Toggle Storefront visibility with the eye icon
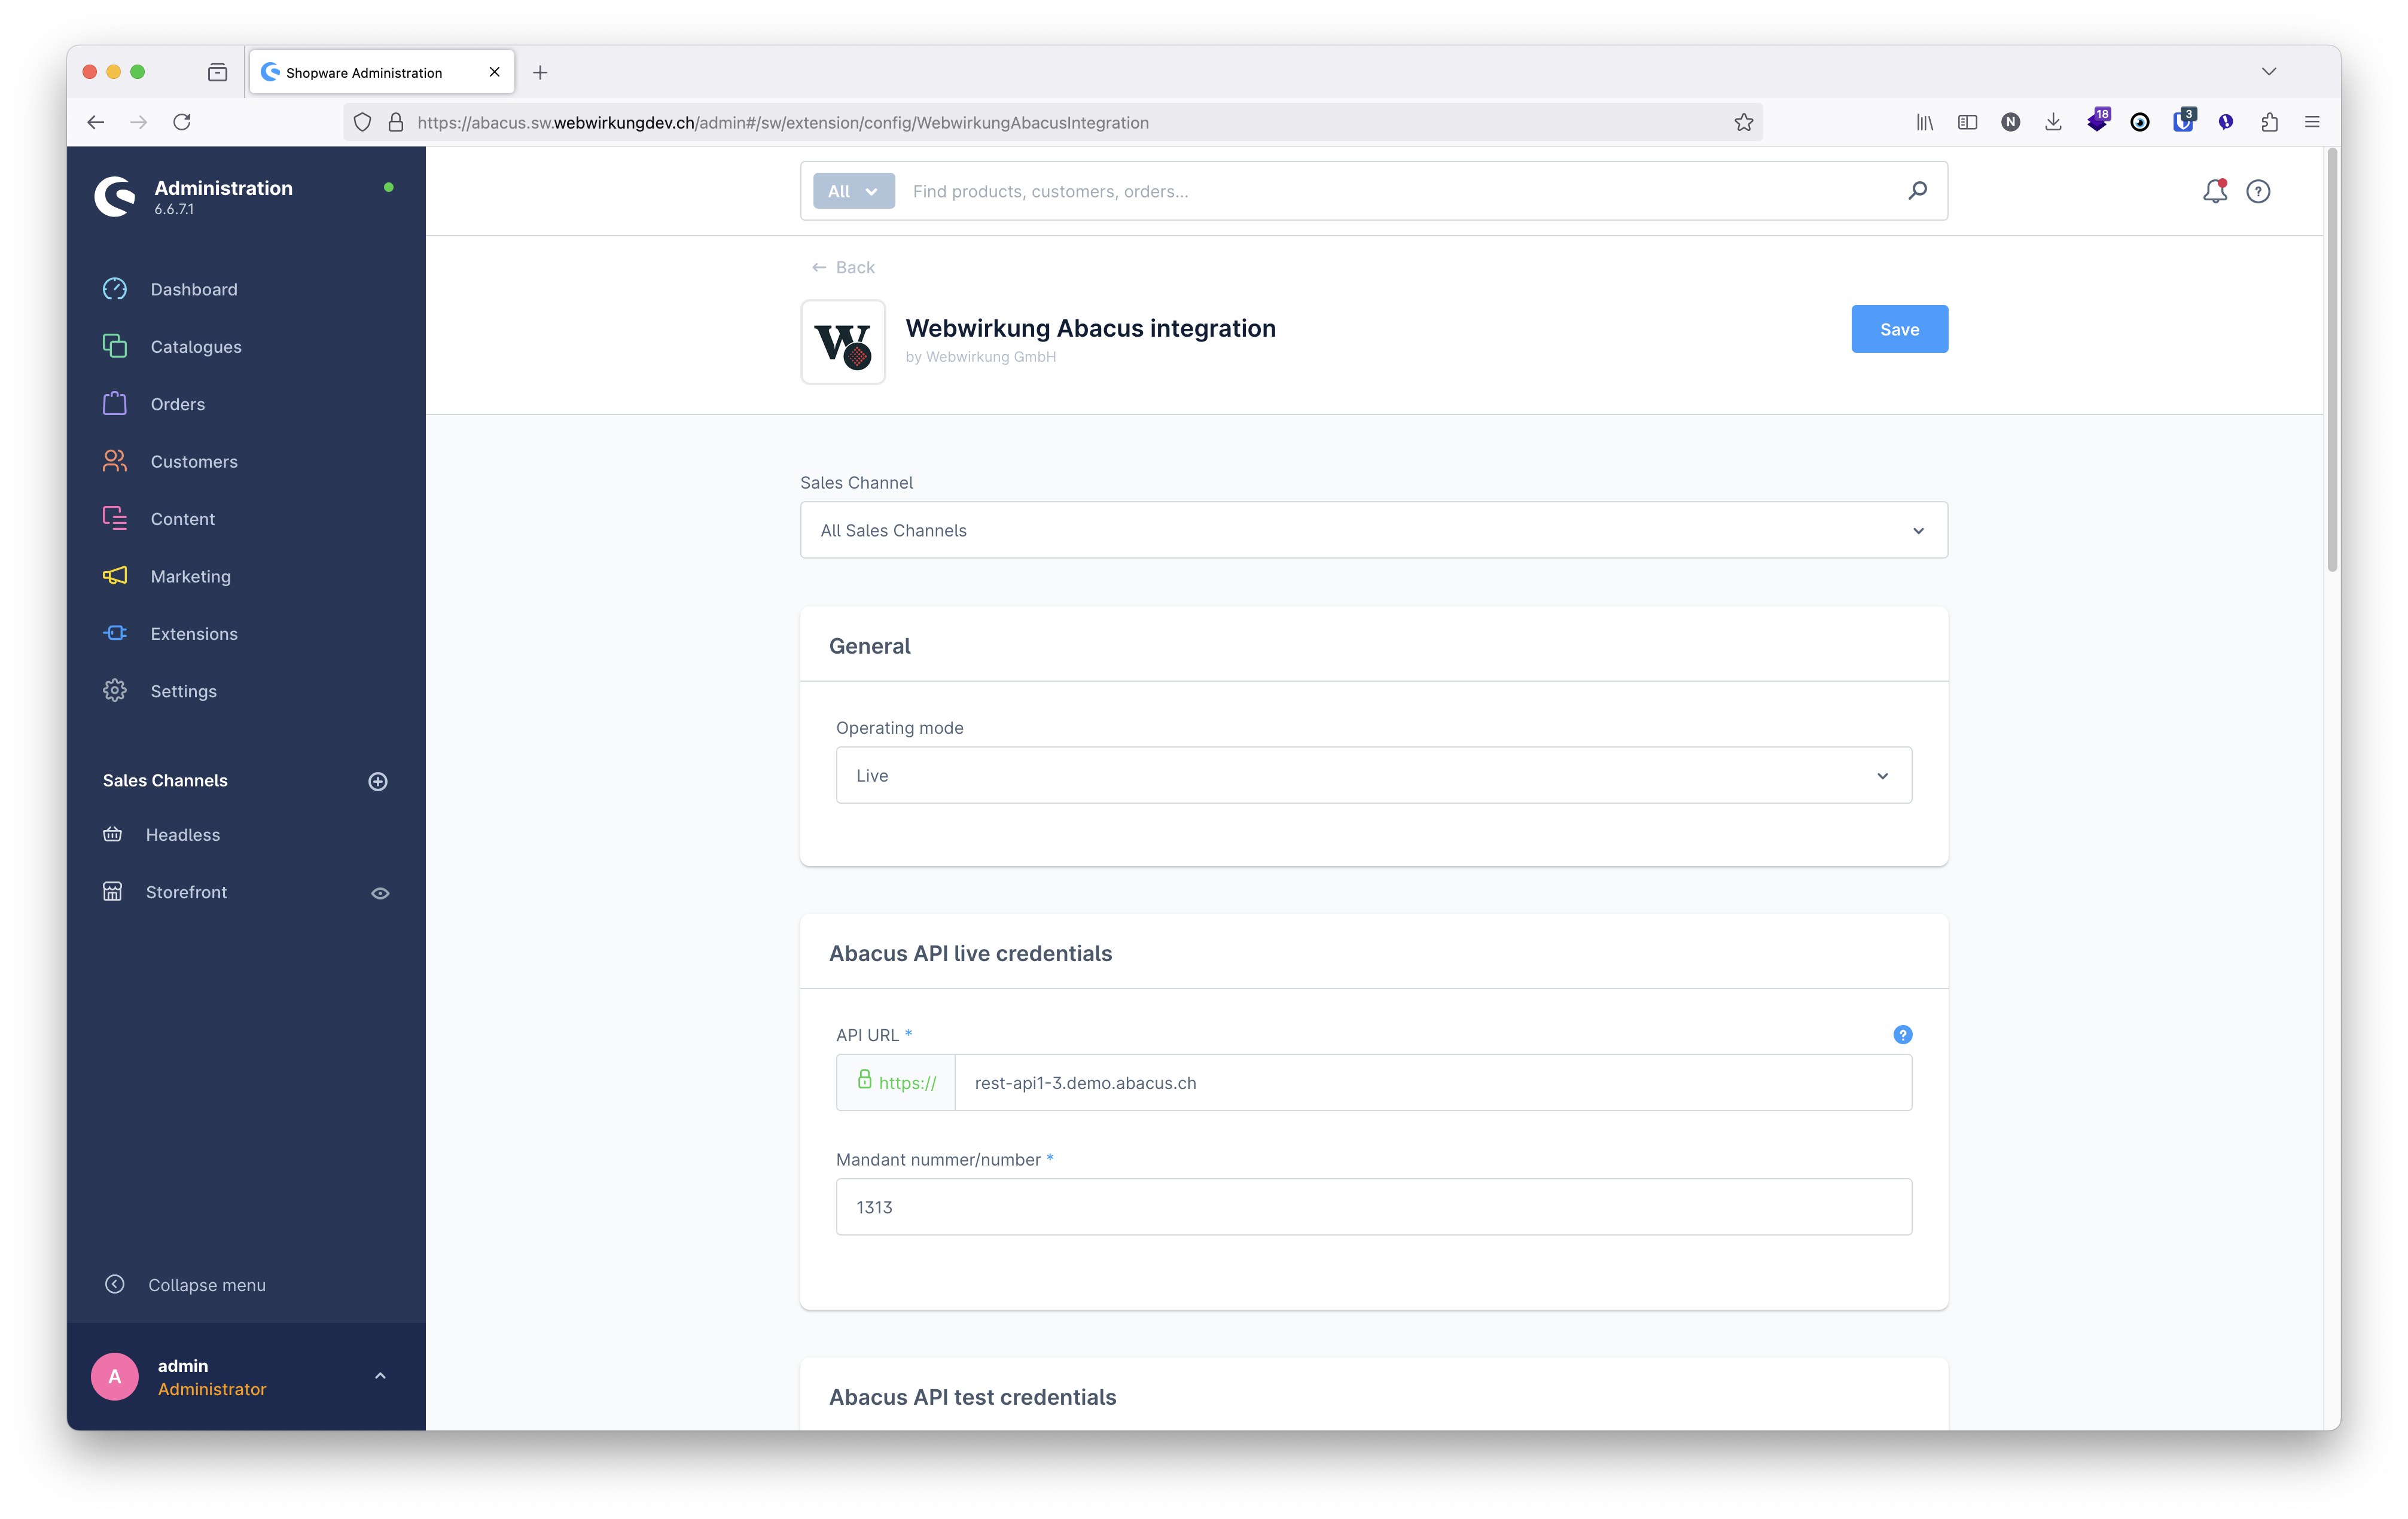Screen dimensions: 2408x1519 380,893
